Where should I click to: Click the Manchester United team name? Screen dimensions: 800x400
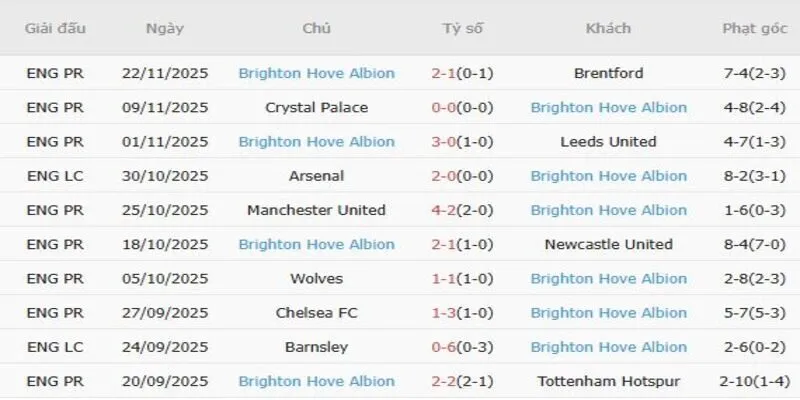click(x=316, y=210)
